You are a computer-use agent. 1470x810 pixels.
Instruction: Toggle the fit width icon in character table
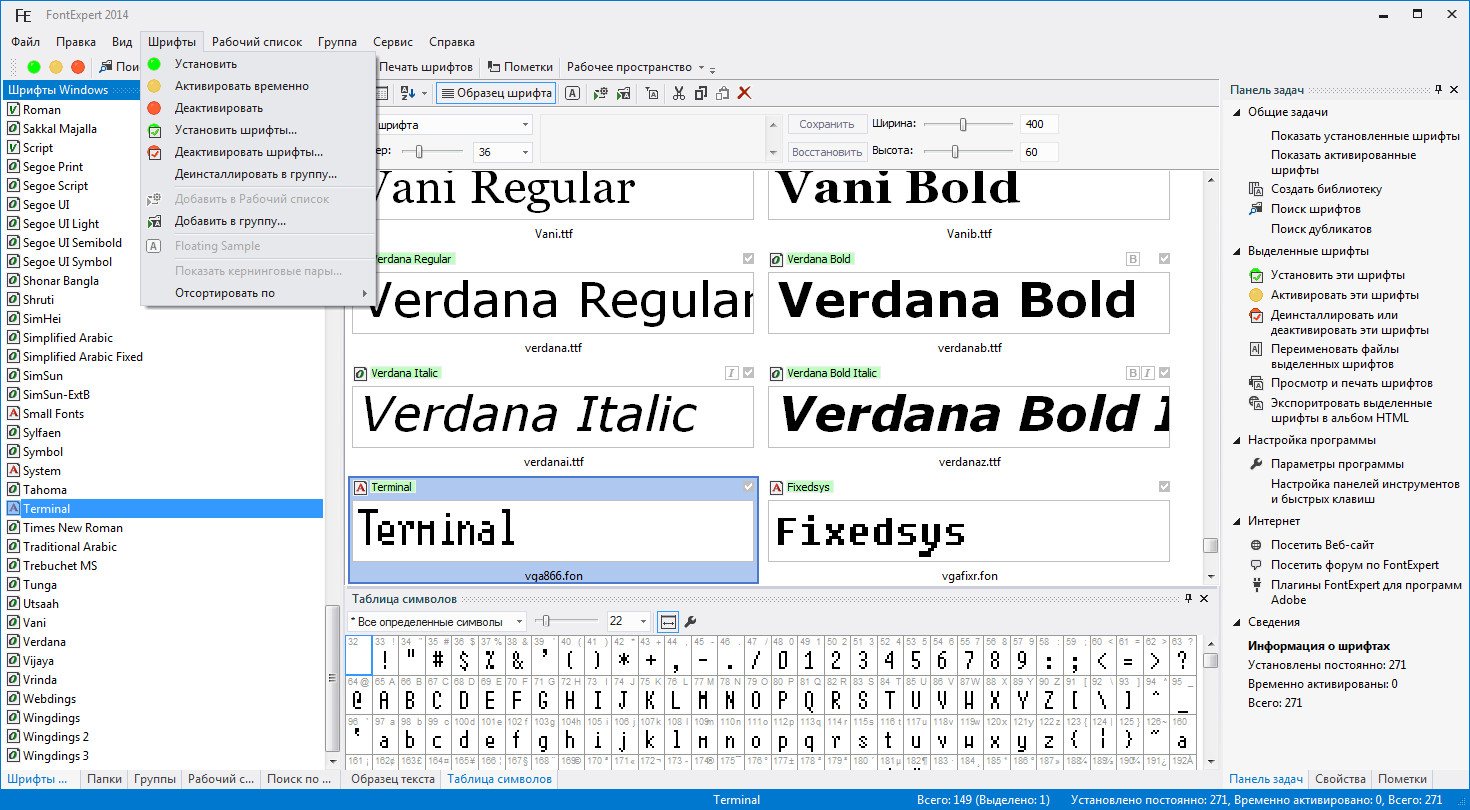click(668, 622)
